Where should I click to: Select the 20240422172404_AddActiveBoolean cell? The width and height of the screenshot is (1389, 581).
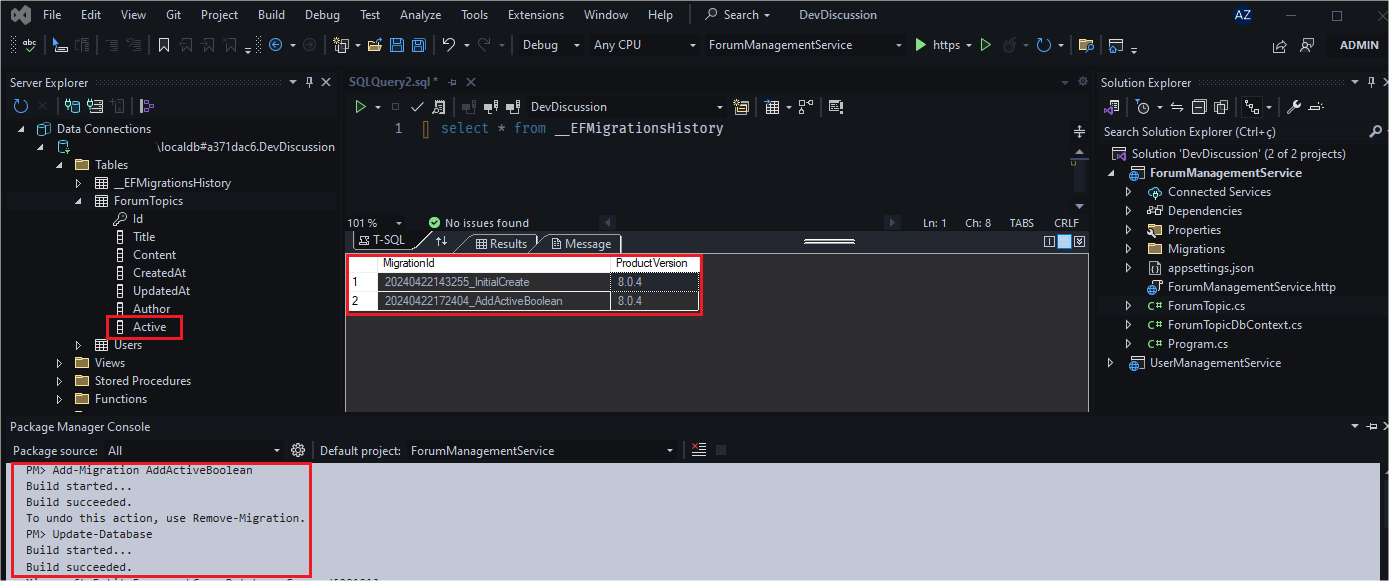coord(493,300)
